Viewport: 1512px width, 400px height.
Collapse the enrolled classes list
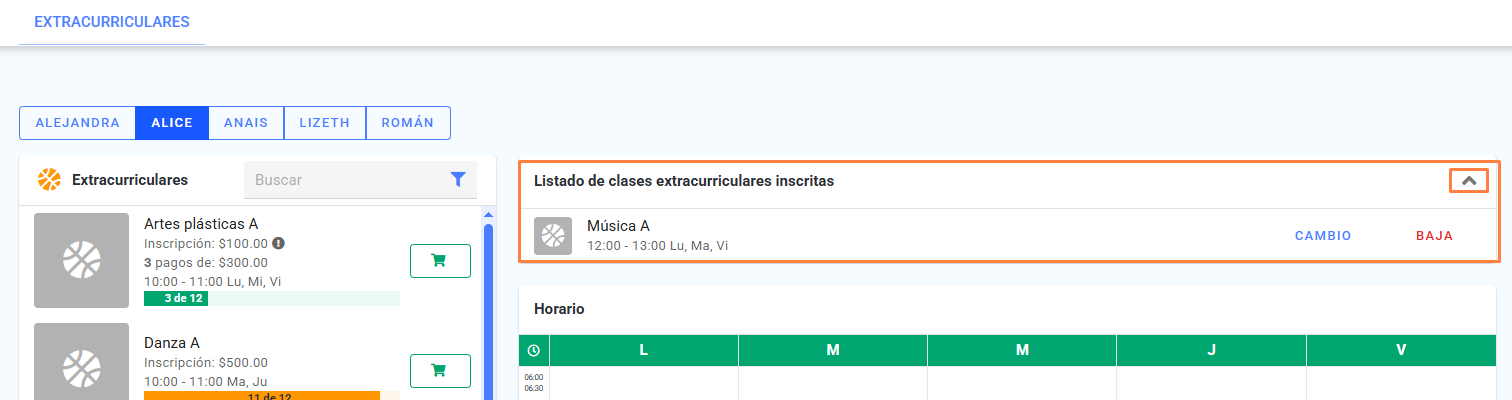pos(1469,181)
